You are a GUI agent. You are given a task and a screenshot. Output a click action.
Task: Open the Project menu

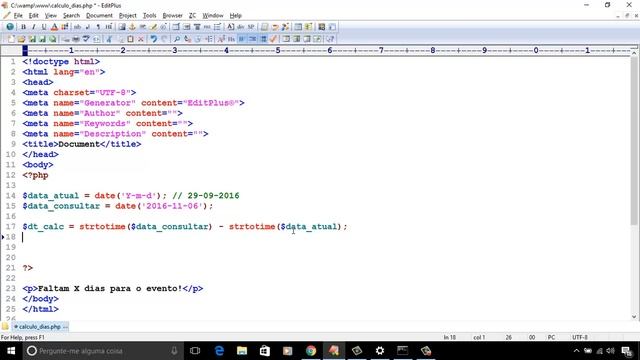coord(128,16)
